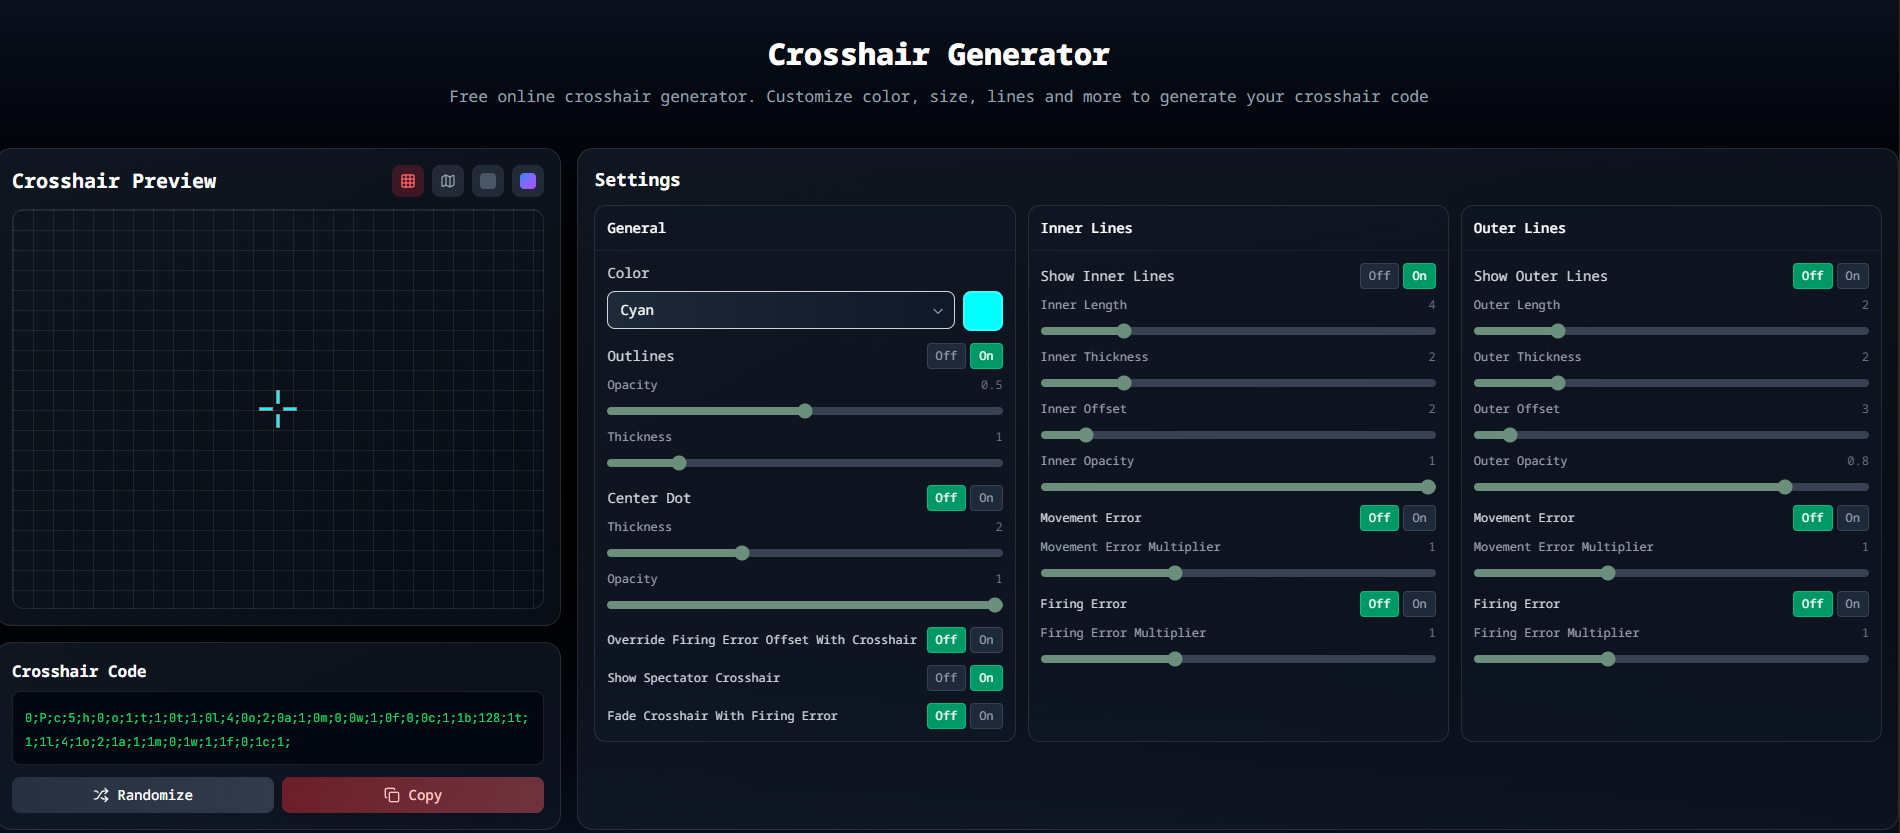This screenshot has width=1900, height=833.
Task: Switch preview to map background icon
Action: pyautogui.click(x=448, y=181)
